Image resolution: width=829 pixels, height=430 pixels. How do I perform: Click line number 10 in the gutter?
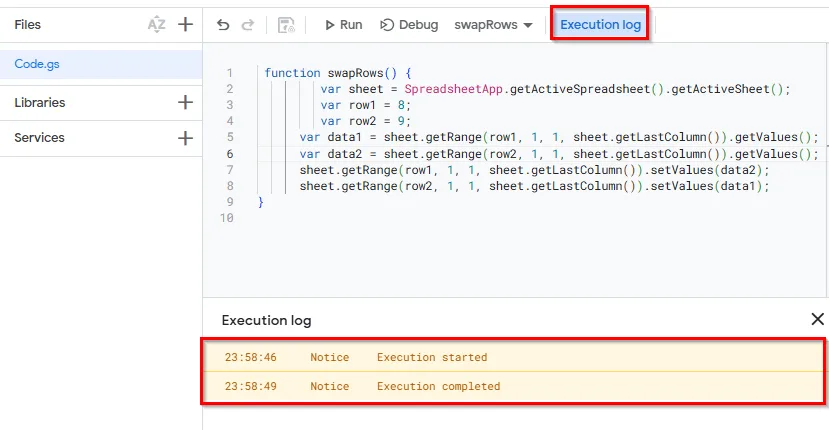coord(227,217)
